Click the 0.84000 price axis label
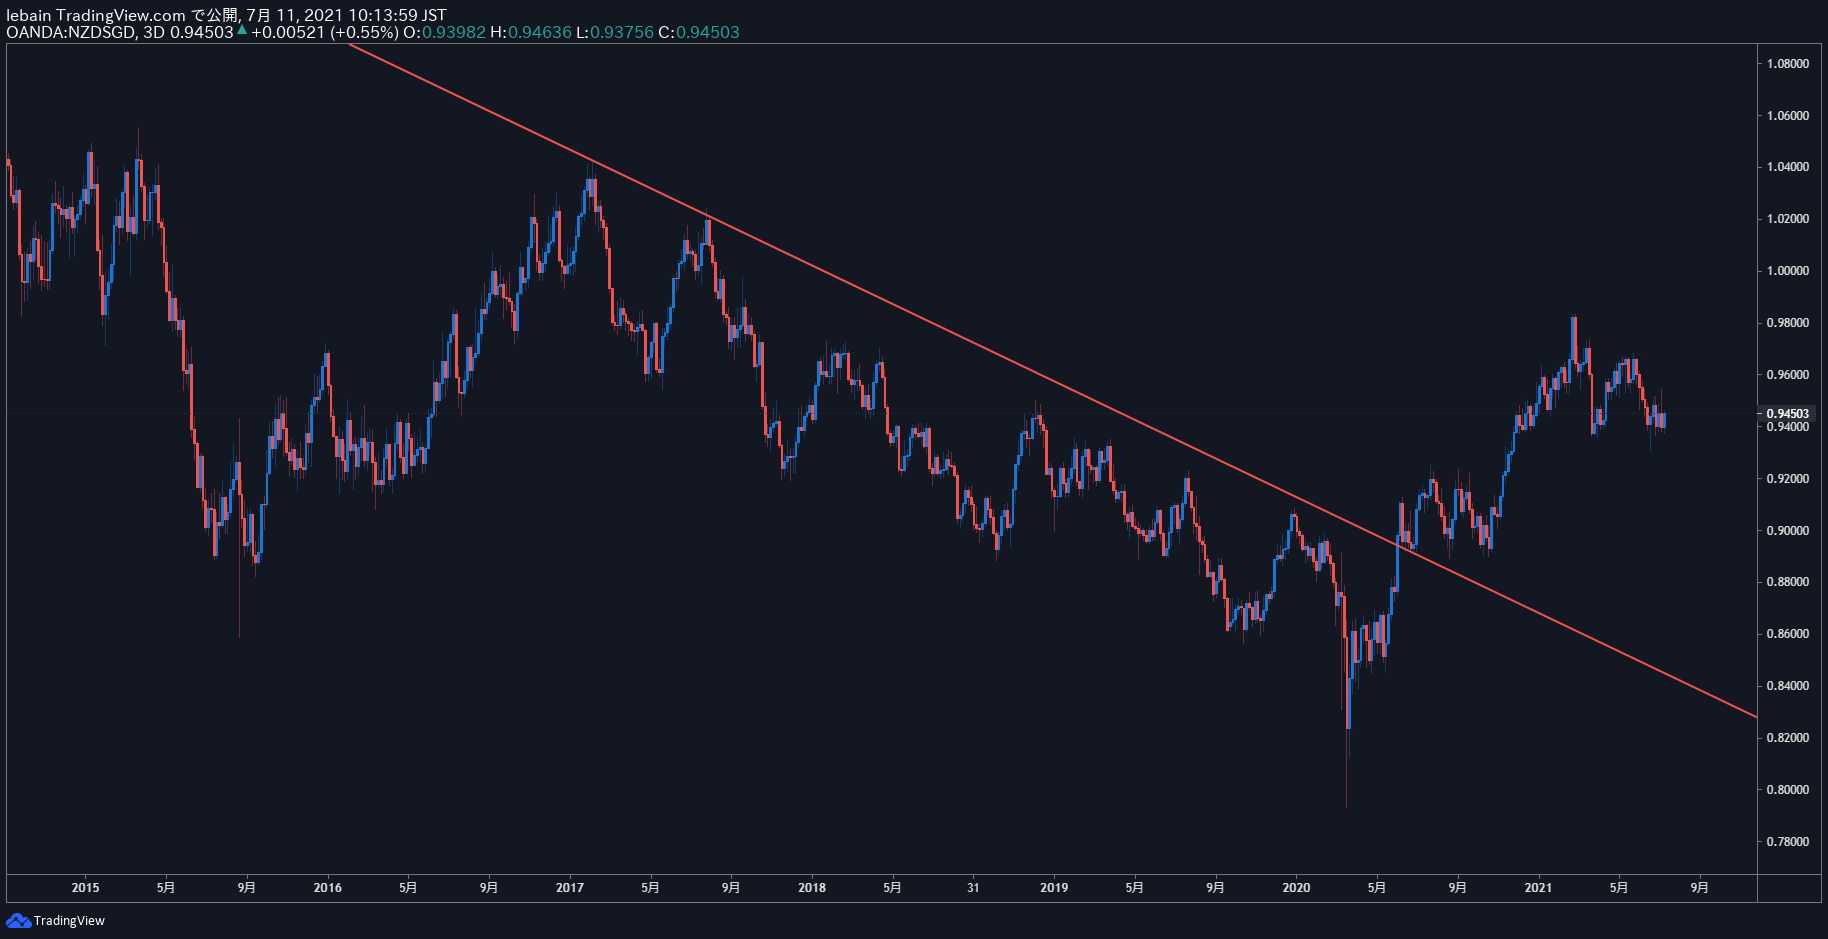 pos(1788,686)
